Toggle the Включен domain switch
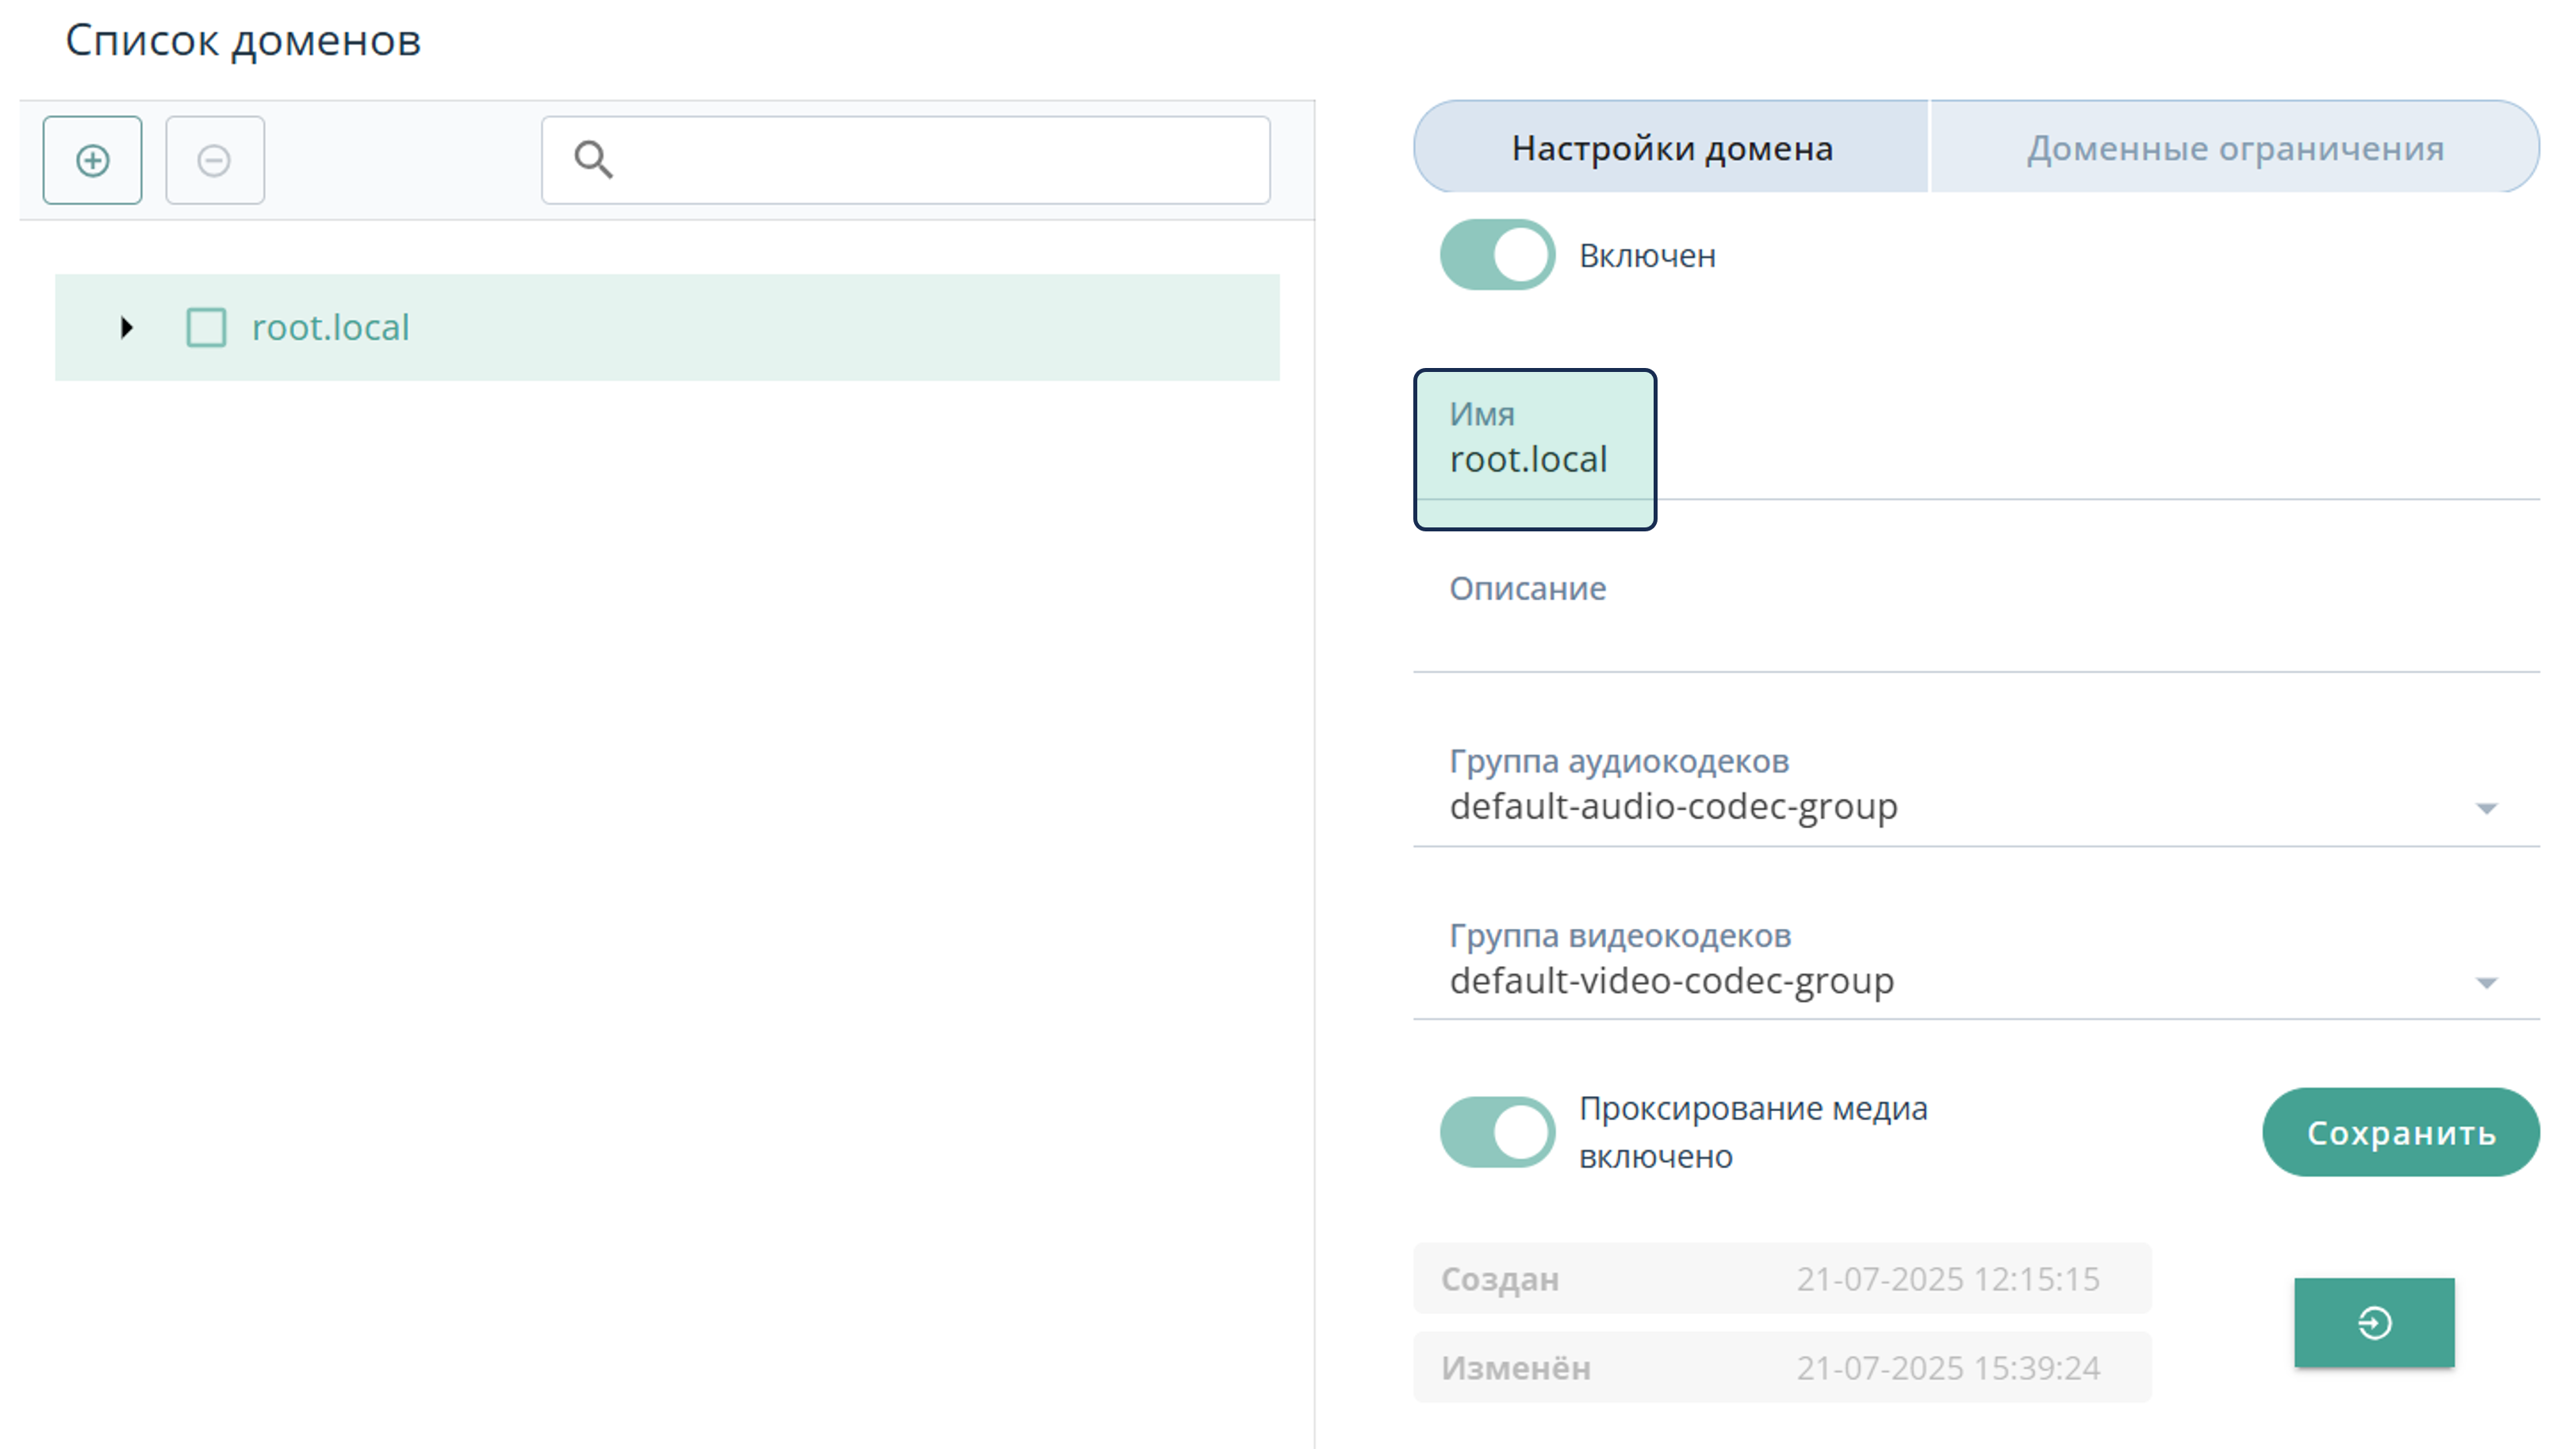This screenshot has width=2576, height=1449. pos(1496,255)
